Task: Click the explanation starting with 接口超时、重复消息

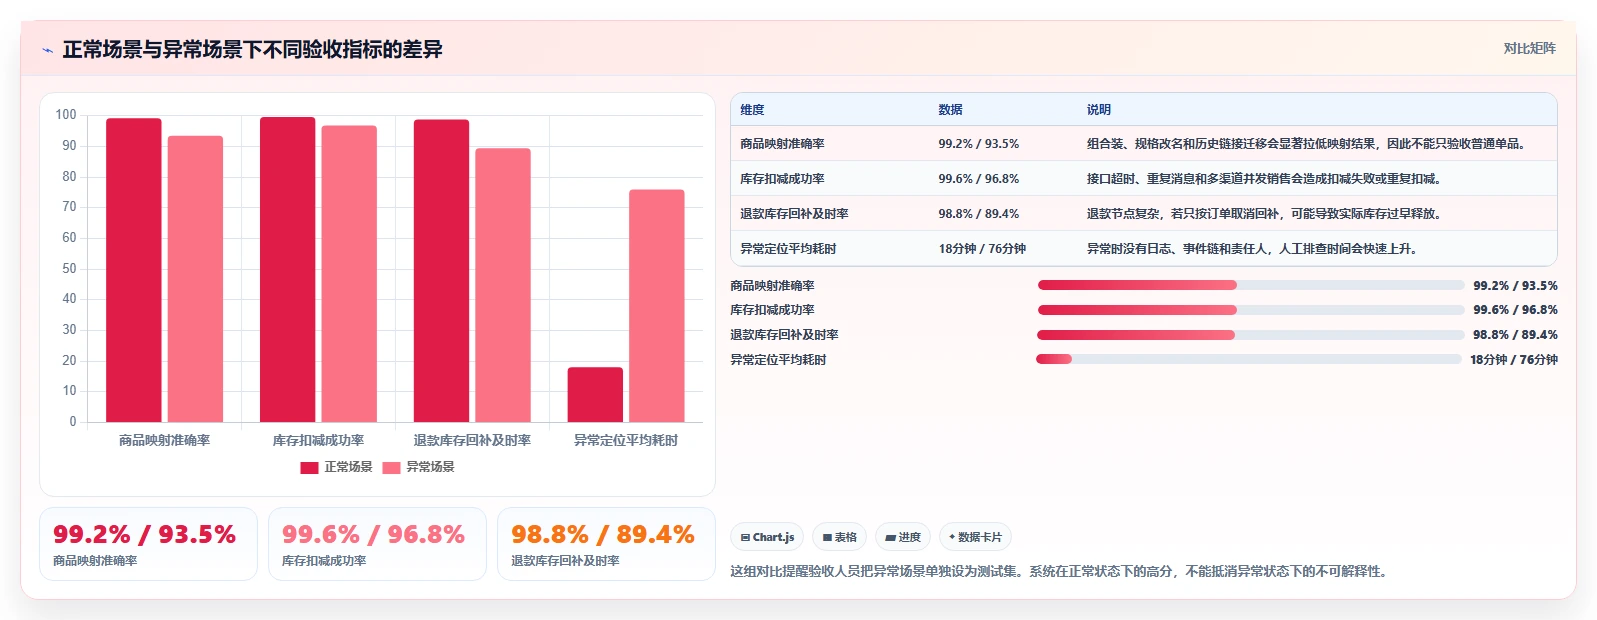Action: click(1265, 179)
